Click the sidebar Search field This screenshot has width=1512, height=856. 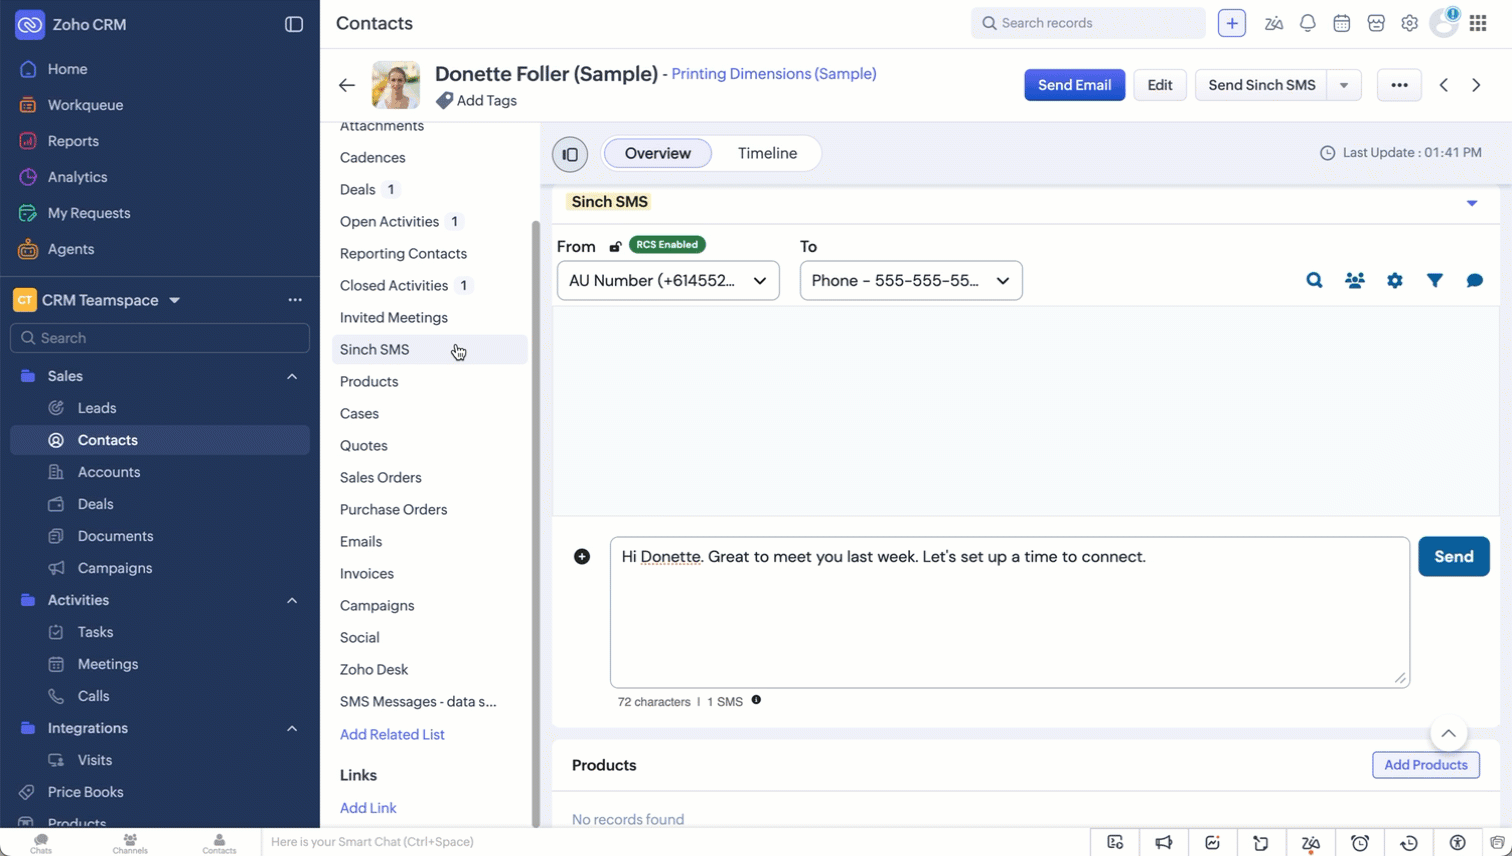click(160, 338)
